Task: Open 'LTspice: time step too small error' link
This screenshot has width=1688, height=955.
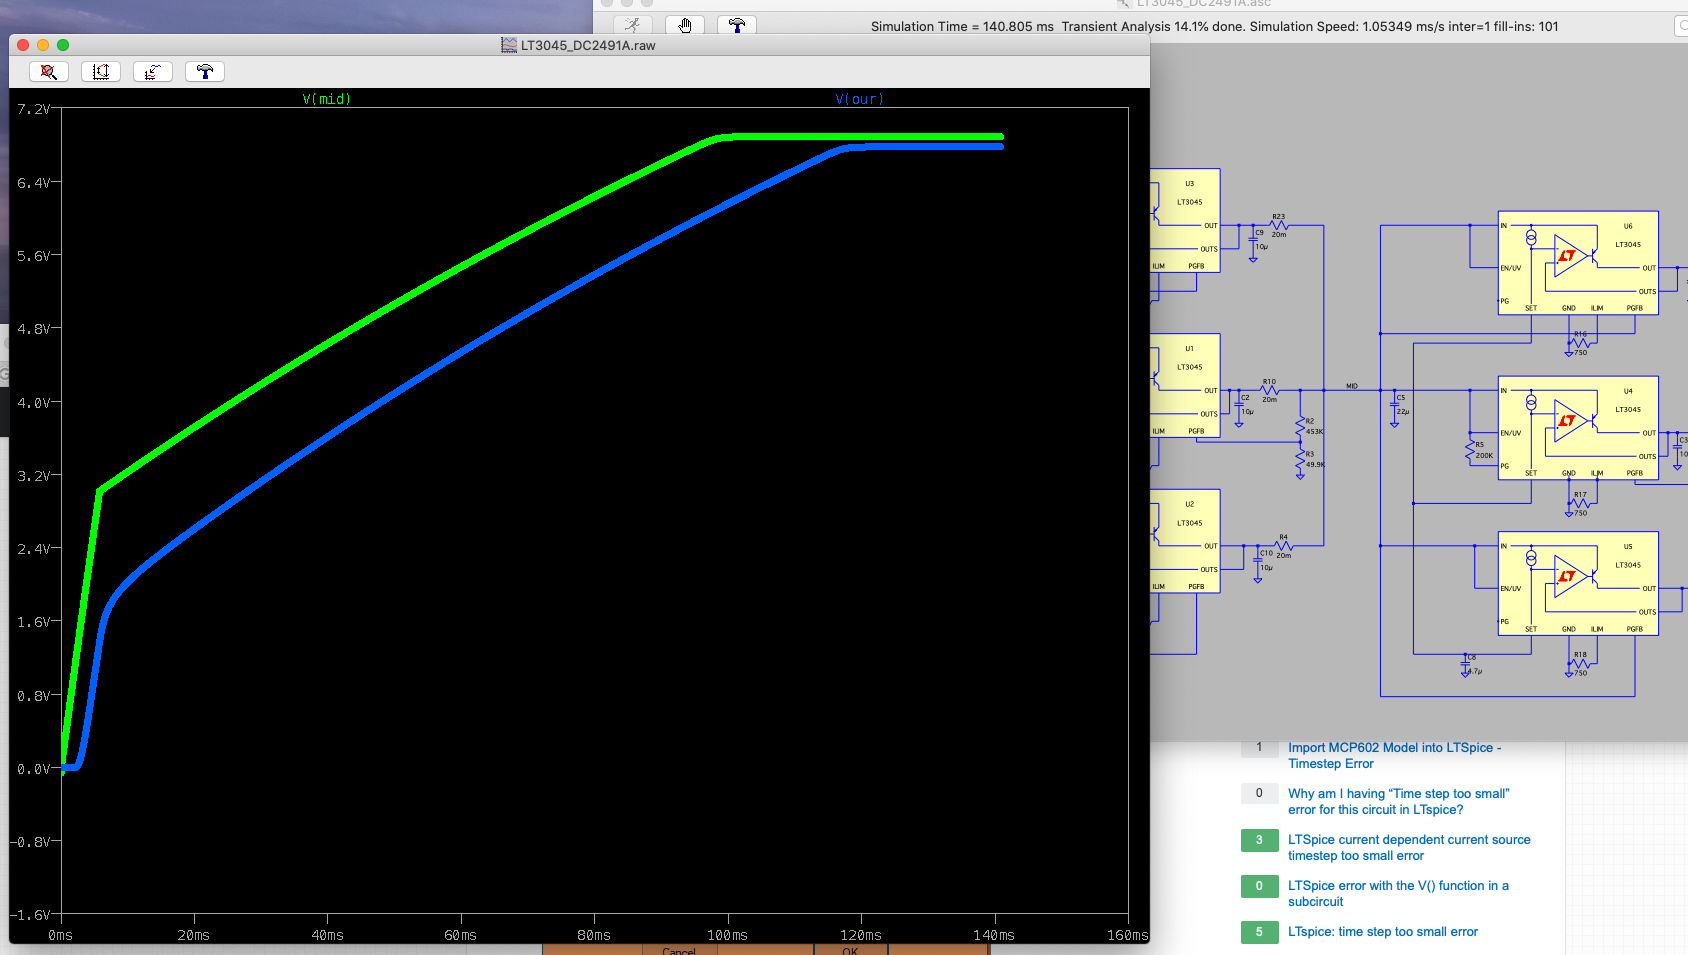Action: point(1383,931)
